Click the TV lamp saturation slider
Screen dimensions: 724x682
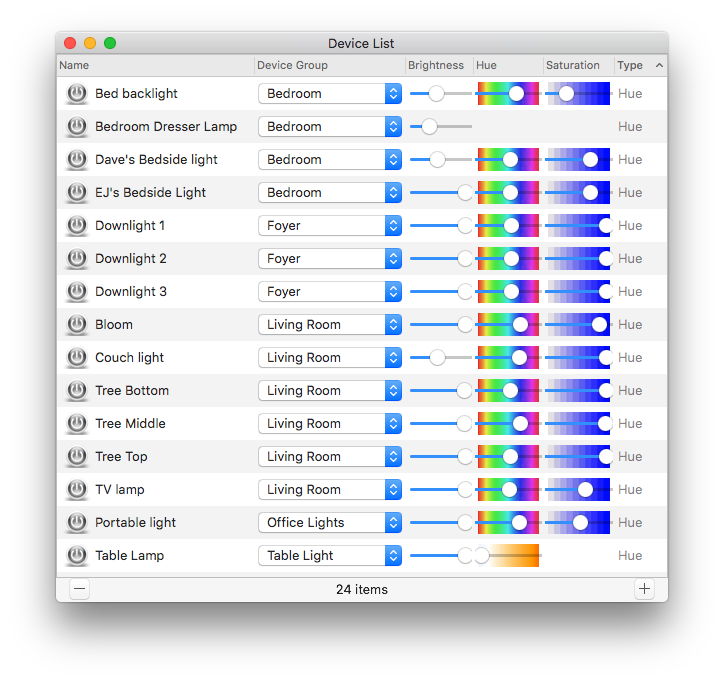coord(579,490)
